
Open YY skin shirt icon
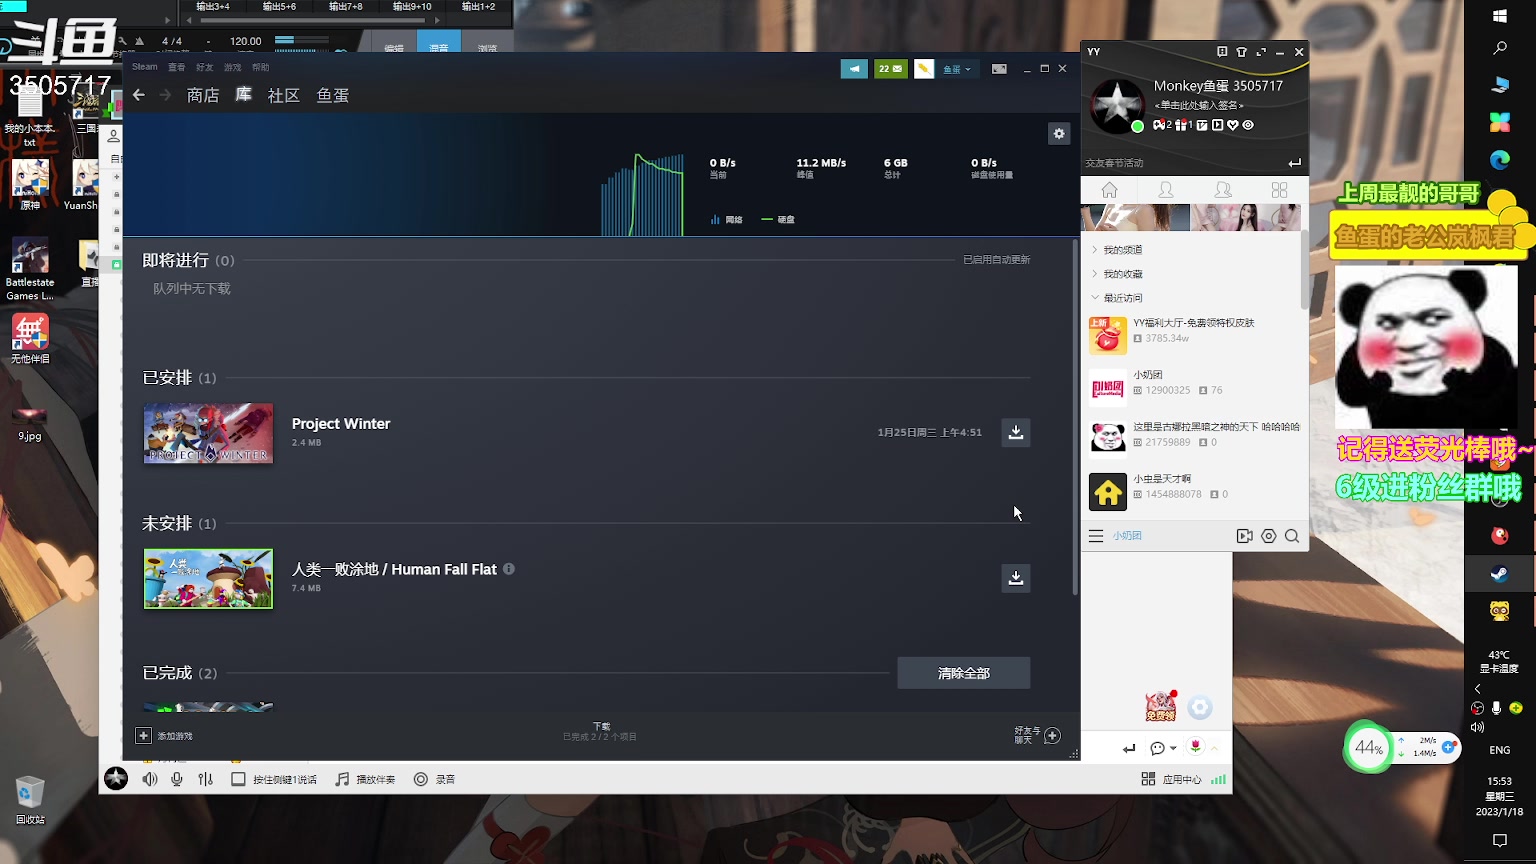pos(1241,52)
